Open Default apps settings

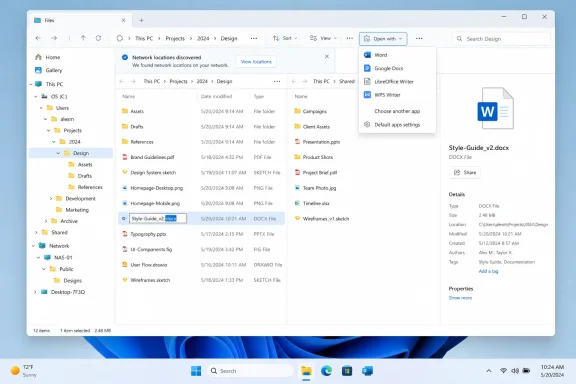[397, 125]
